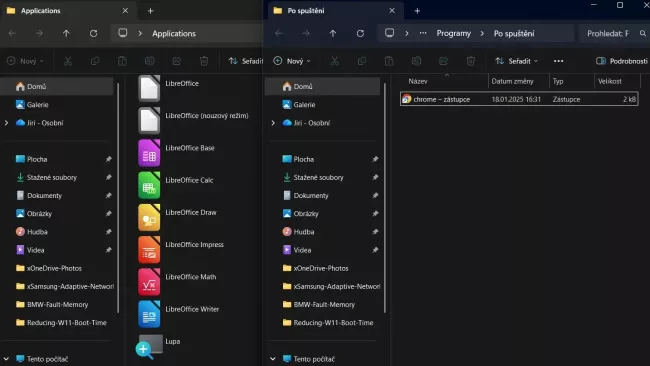The image size is (650, 366).
Task: Click Copy icon in Po spuštění toolbar
Action: 361,61
